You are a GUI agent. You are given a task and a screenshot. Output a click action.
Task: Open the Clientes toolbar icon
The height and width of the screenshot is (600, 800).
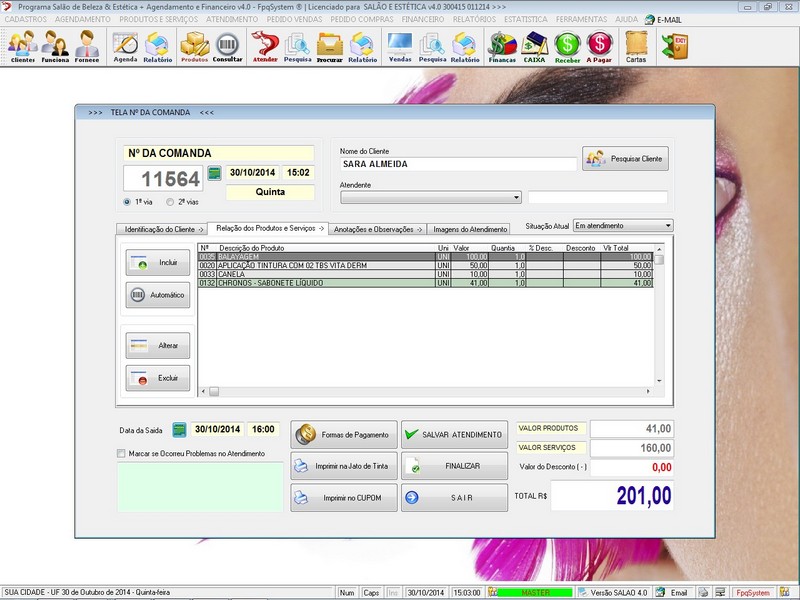tap(22, 46)
